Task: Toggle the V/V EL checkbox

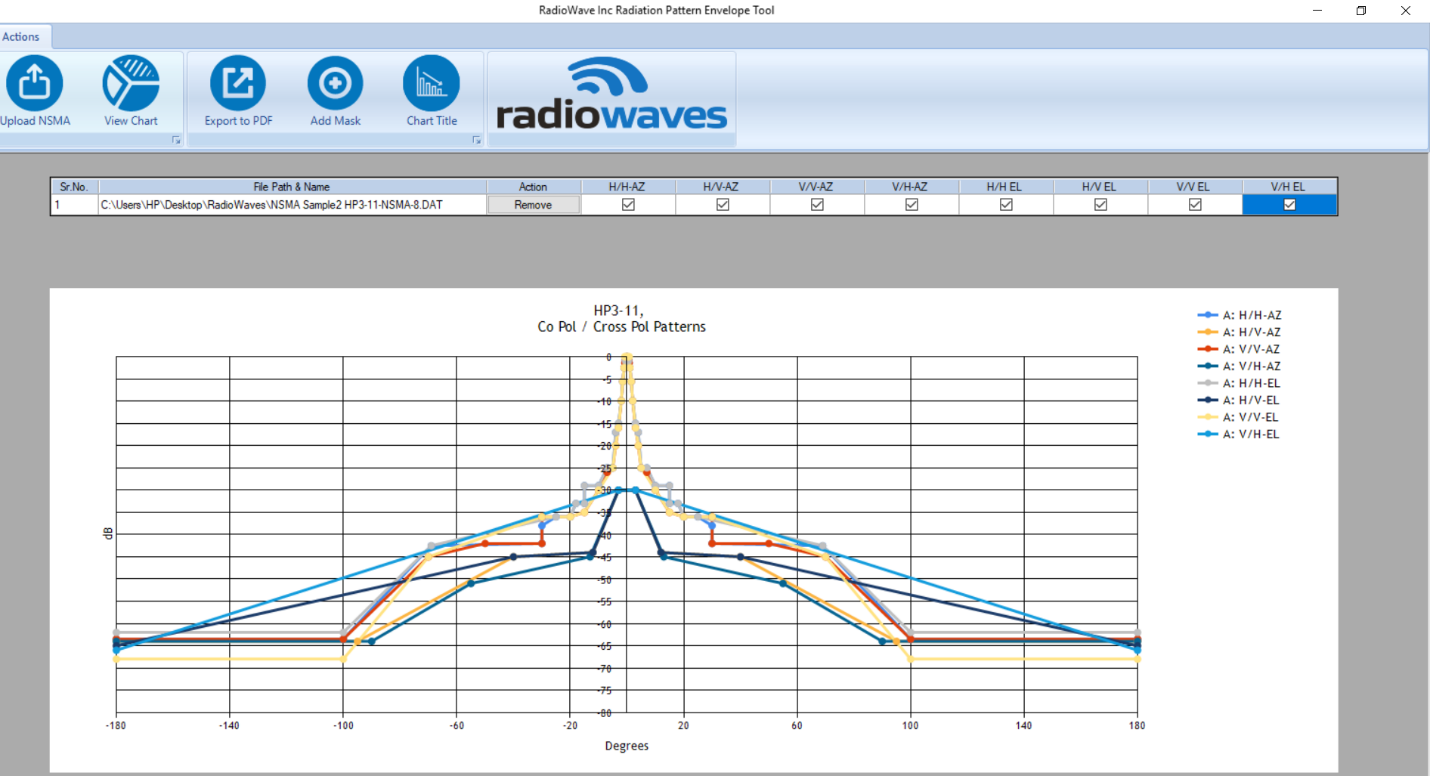Action: [x=1194, y=204]
